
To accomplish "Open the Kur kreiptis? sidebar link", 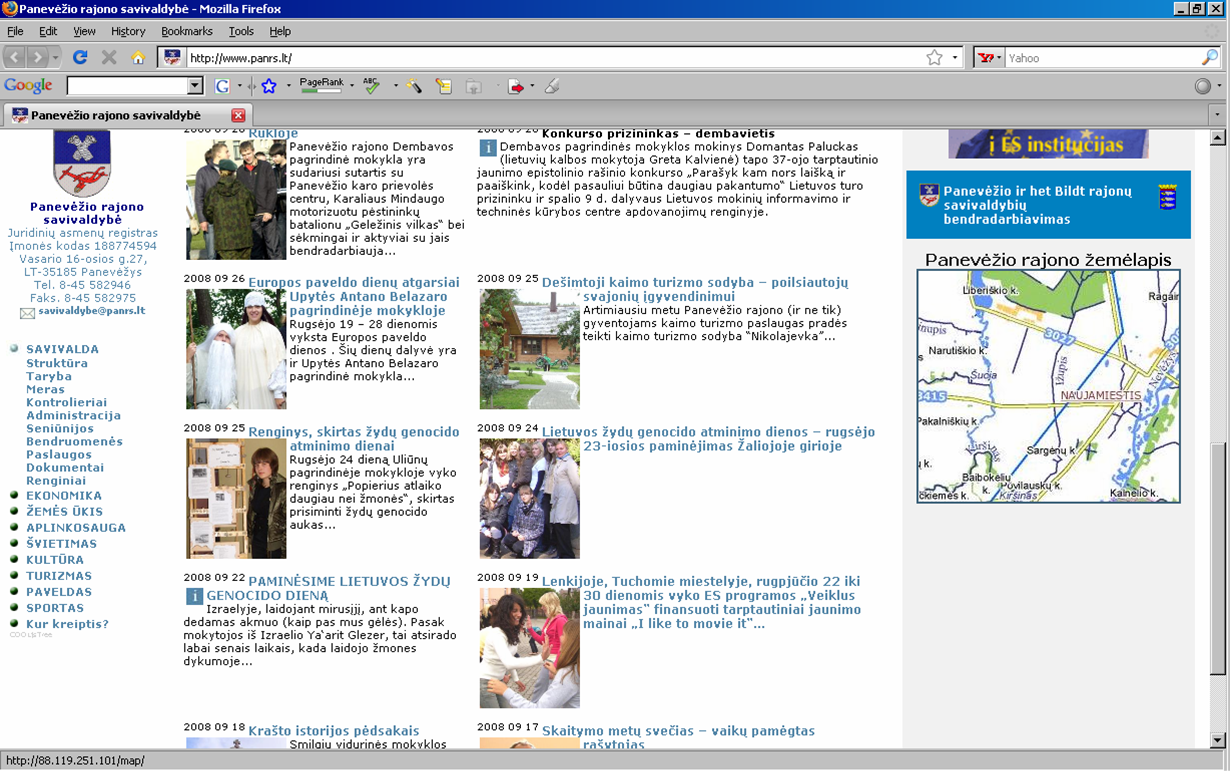I will [x=67, y=623].
